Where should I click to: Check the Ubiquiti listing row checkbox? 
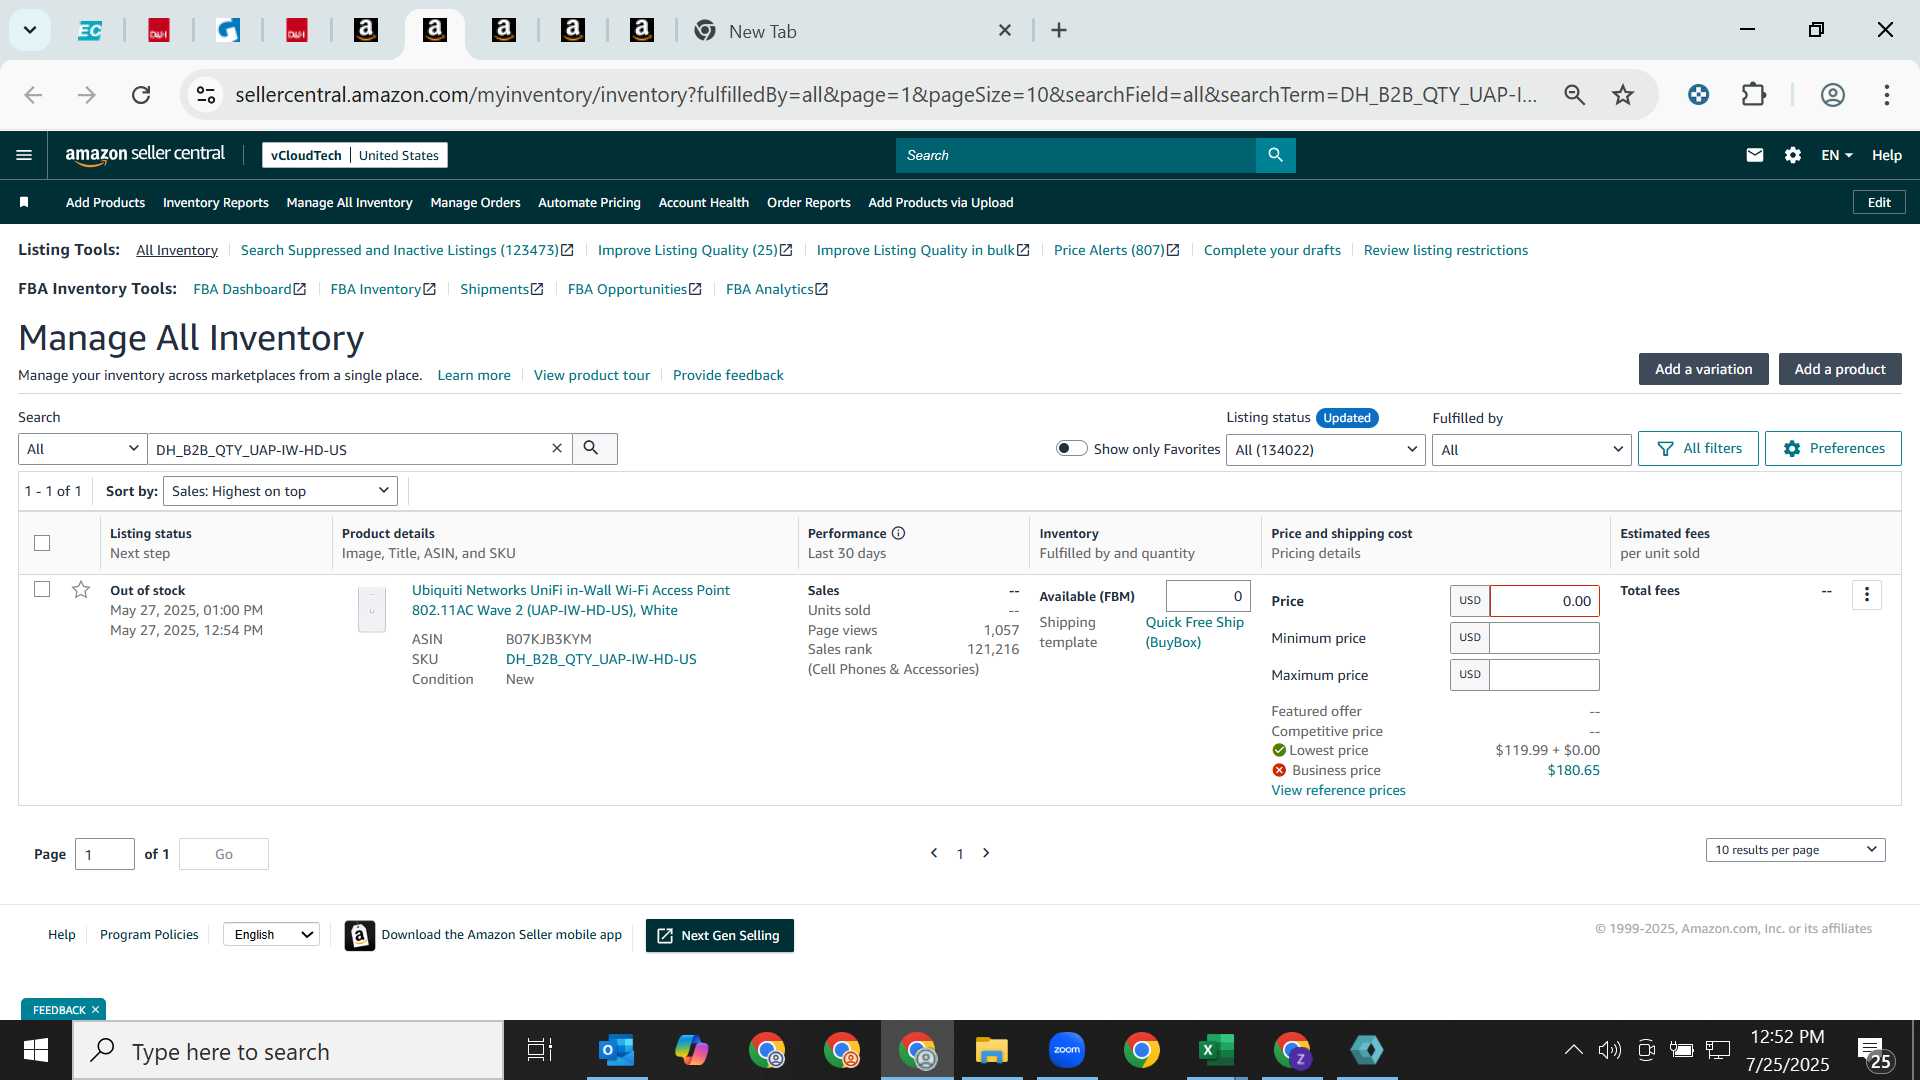point(42,589)
